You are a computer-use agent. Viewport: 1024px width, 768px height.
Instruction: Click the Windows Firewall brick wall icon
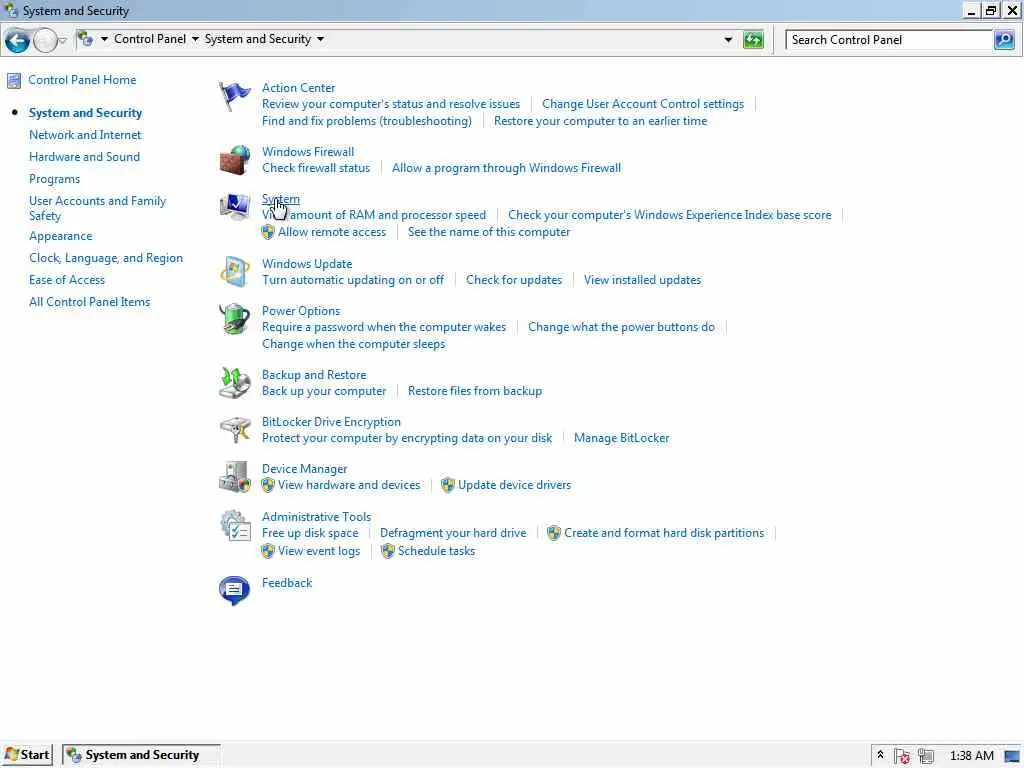pyautogui.click(x=234, y=160)
